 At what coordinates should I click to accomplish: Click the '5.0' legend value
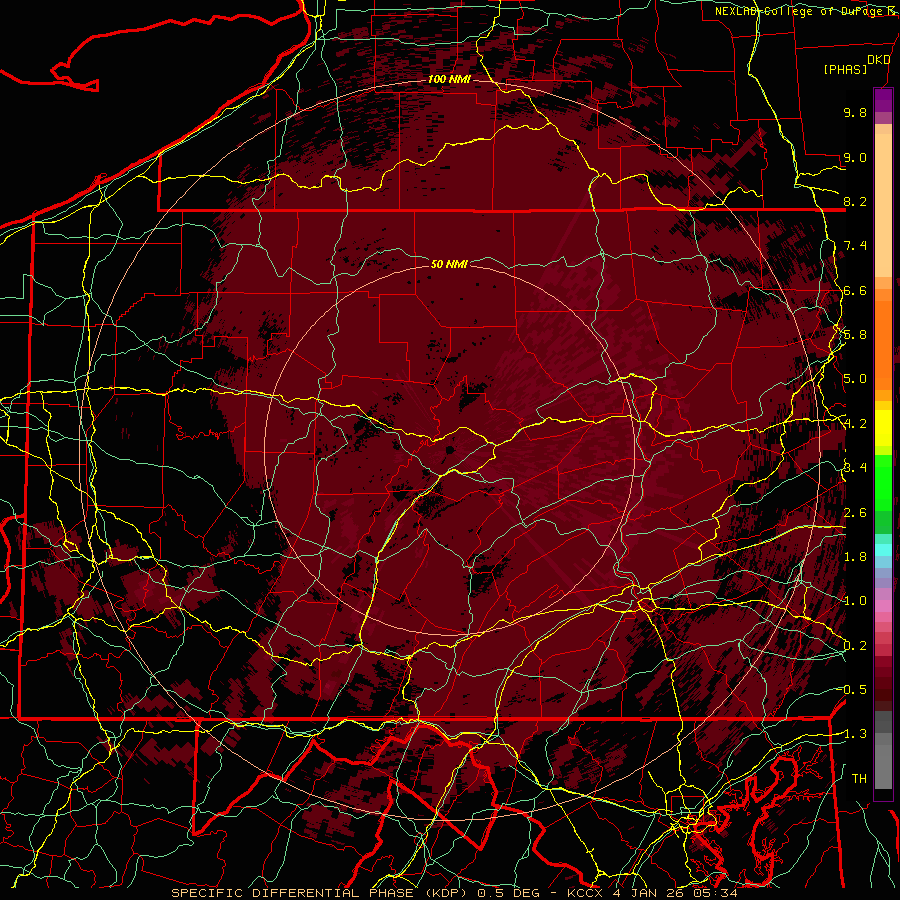[855, 379]
